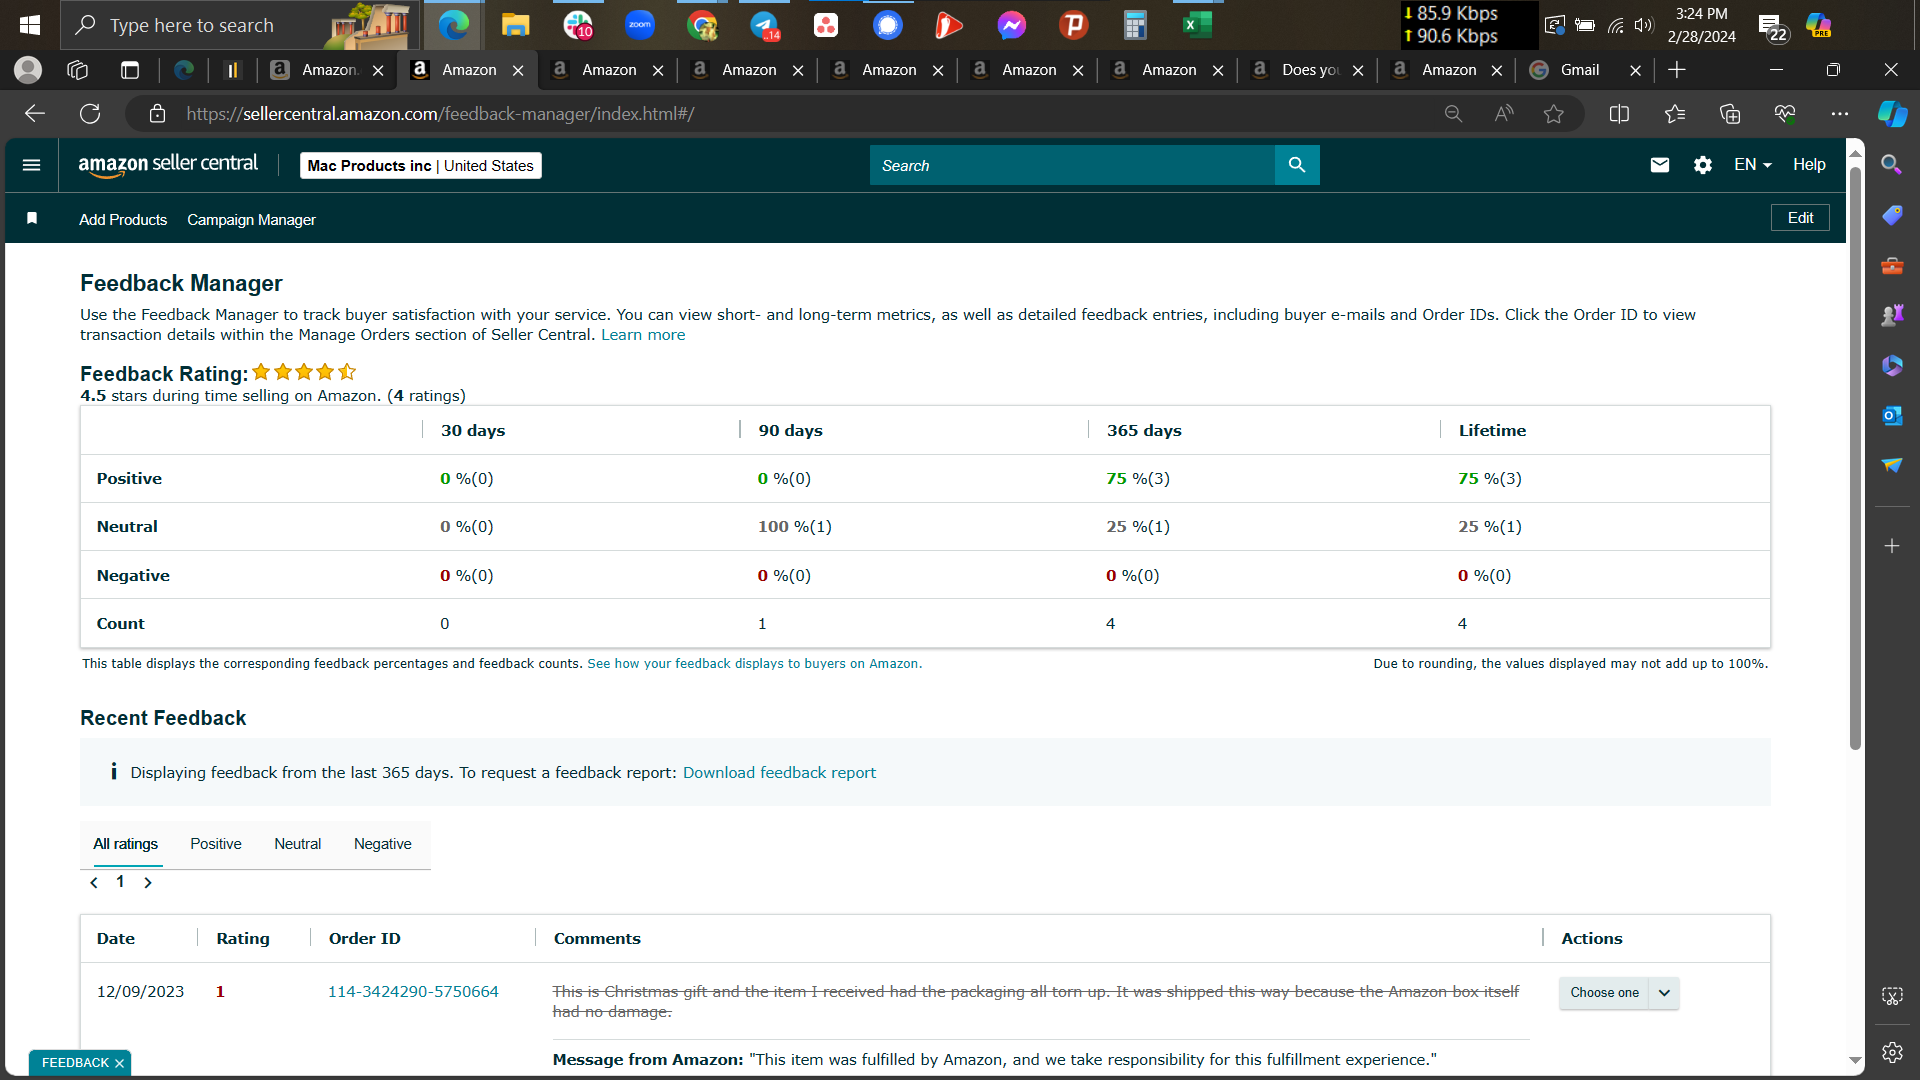Click the 90 days neutral value 100 %(1)
Screen dimensions: 1920x1080
pos(795,527)
